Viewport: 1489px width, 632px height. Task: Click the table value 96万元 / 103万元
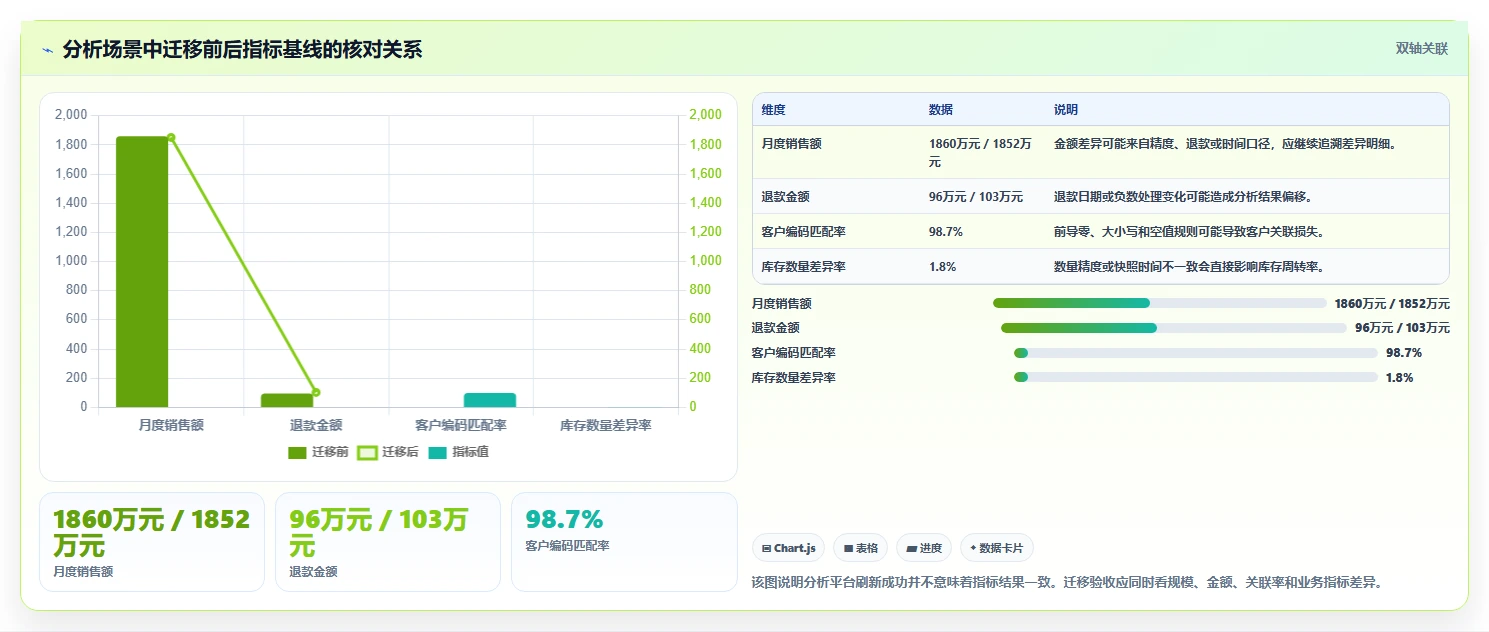976,197
